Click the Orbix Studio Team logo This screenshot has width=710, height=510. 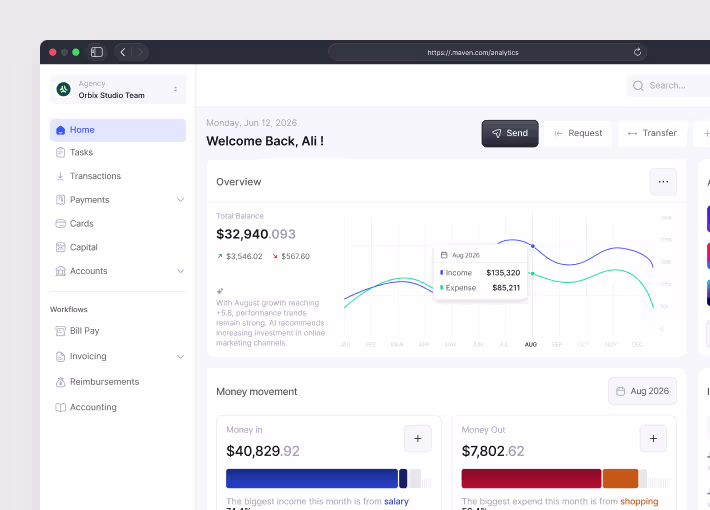63,89
